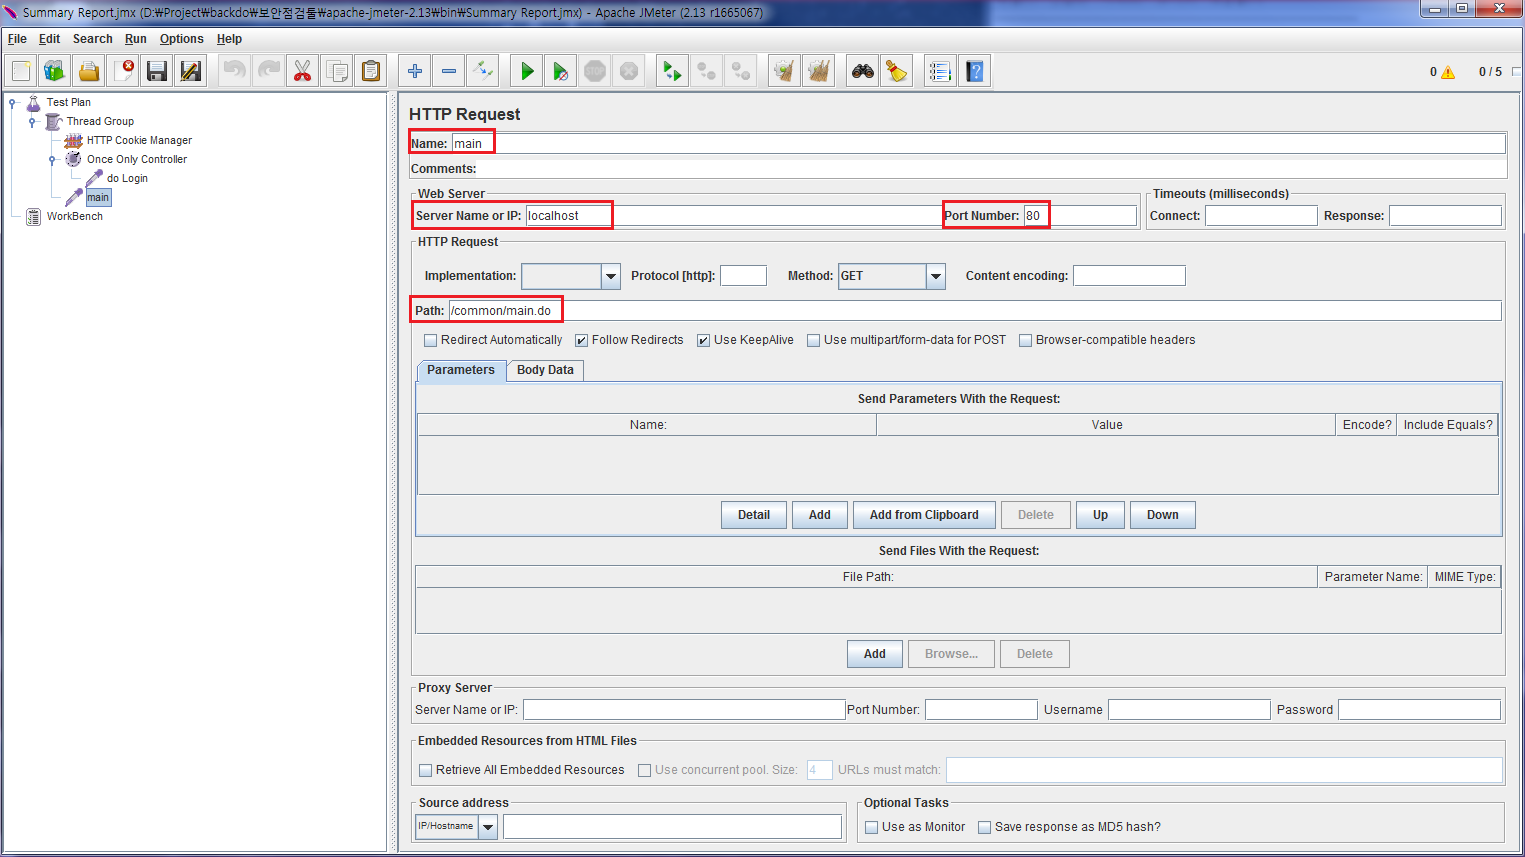Click the Search binoculars icon

coord(863,71)
